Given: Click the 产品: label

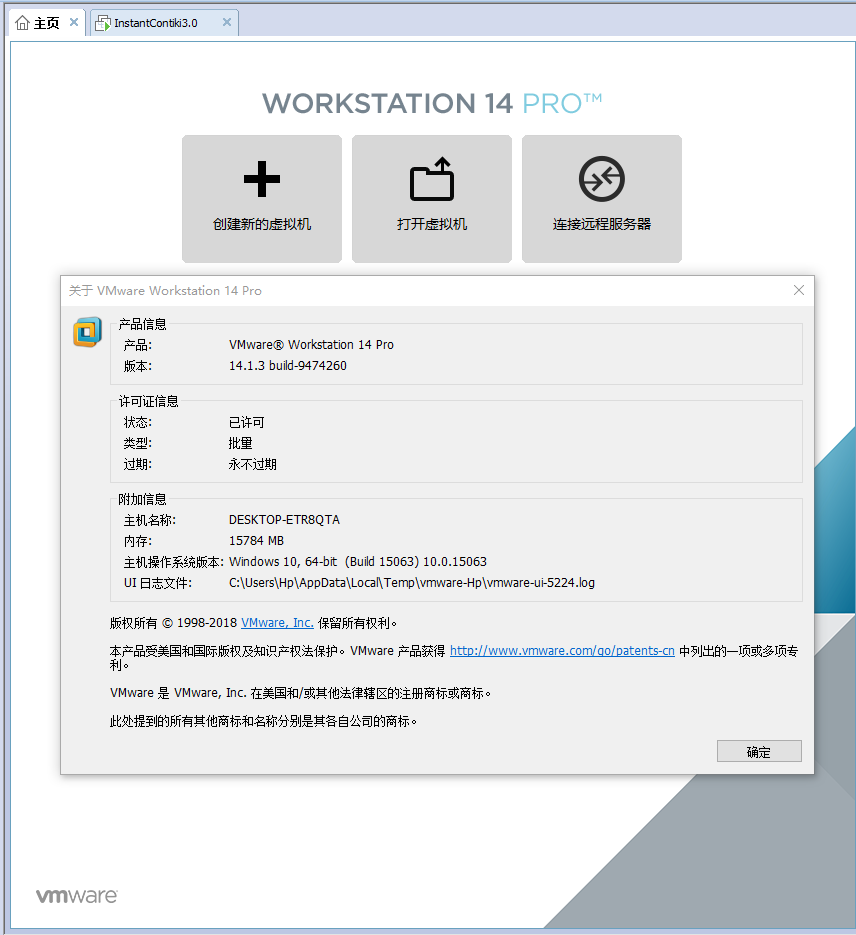Looking at the screenshot, I should (x=138, y=345).
